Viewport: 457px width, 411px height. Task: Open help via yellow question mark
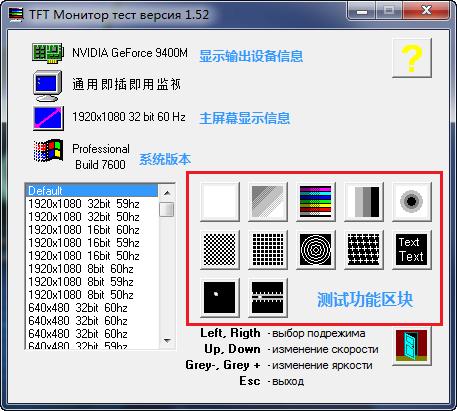tap(412, 58)
